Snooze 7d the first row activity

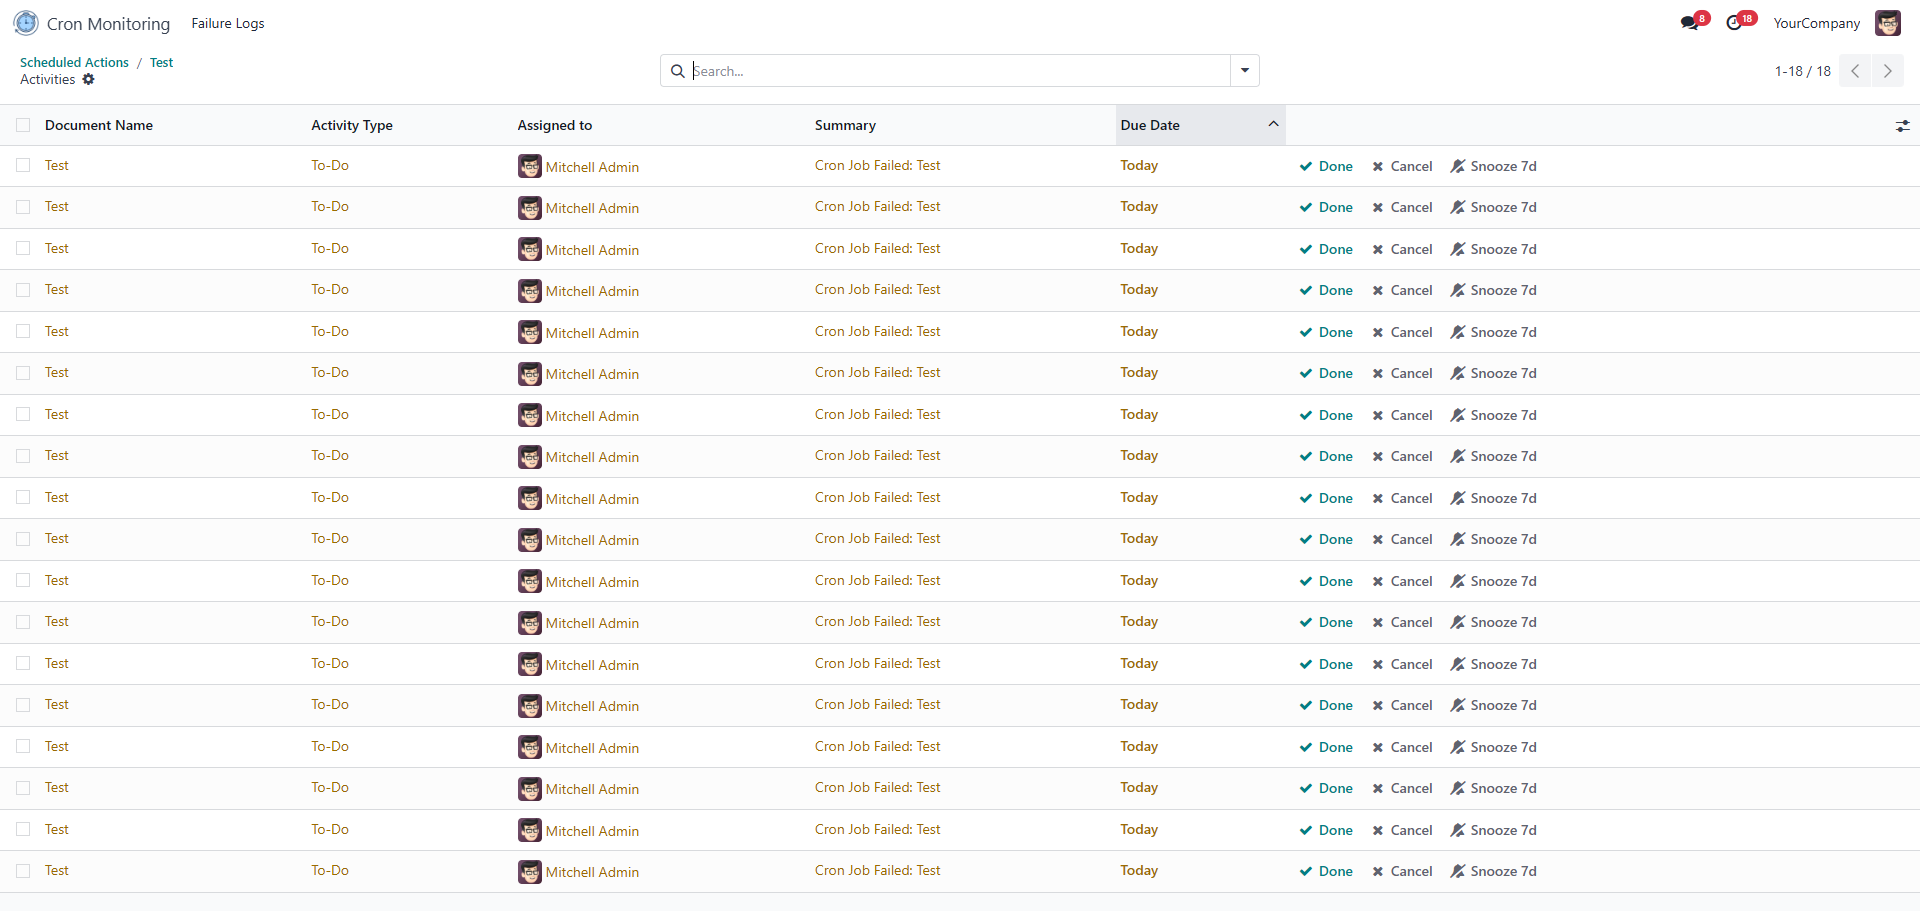(x=1494, y=166)
